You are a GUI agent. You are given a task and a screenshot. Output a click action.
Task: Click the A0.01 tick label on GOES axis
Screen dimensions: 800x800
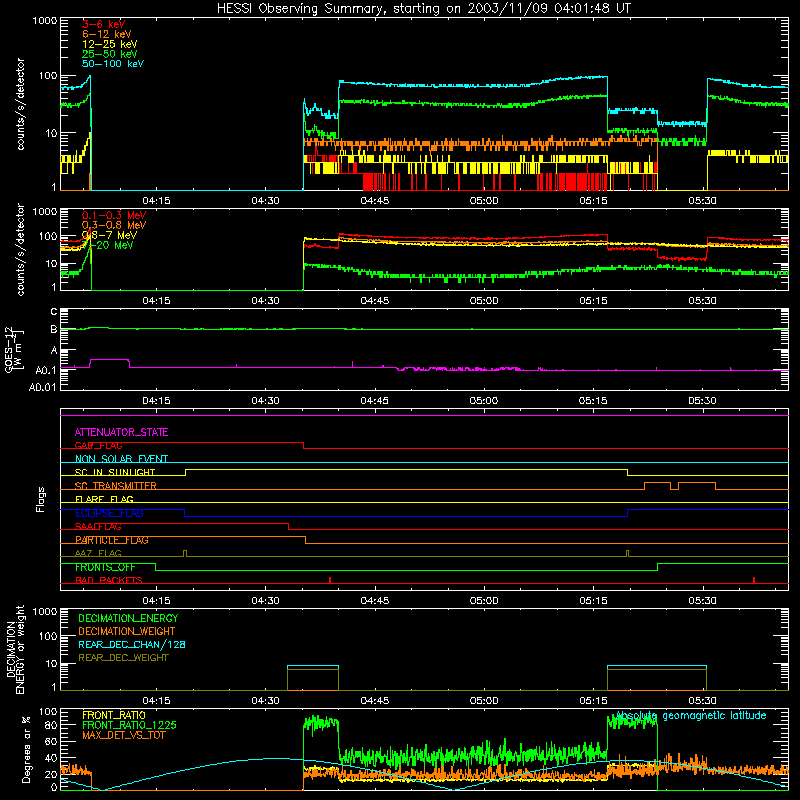click(43, 387)
